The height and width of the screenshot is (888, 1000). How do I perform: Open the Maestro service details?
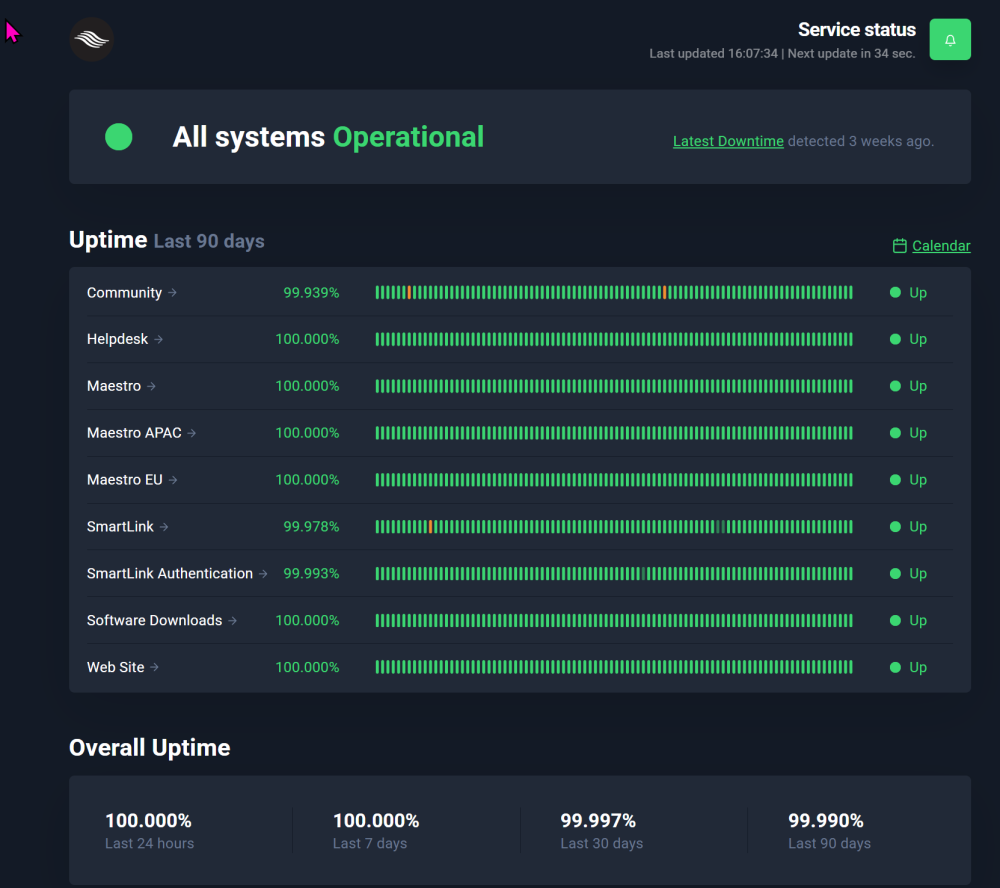point(114,386)
